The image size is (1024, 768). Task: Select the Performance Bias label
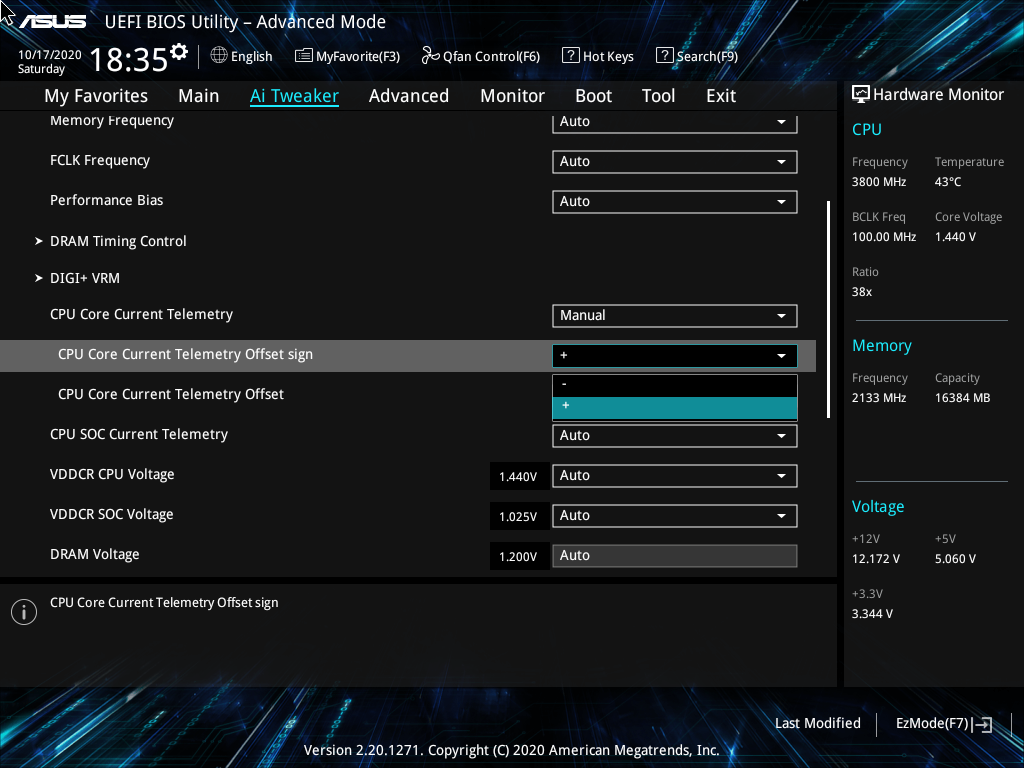(x=106, y=200)
